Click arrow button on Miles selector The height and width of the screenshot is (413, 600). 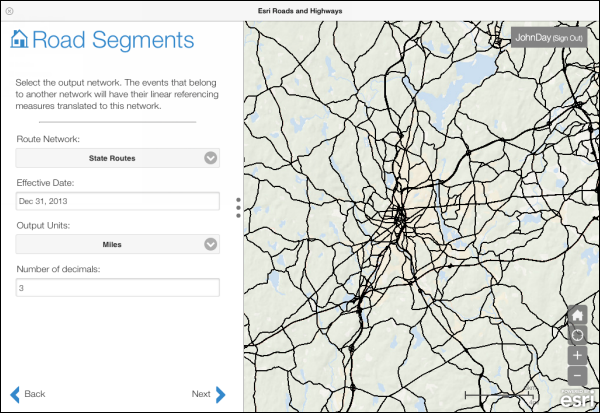[x=210, y=244]
